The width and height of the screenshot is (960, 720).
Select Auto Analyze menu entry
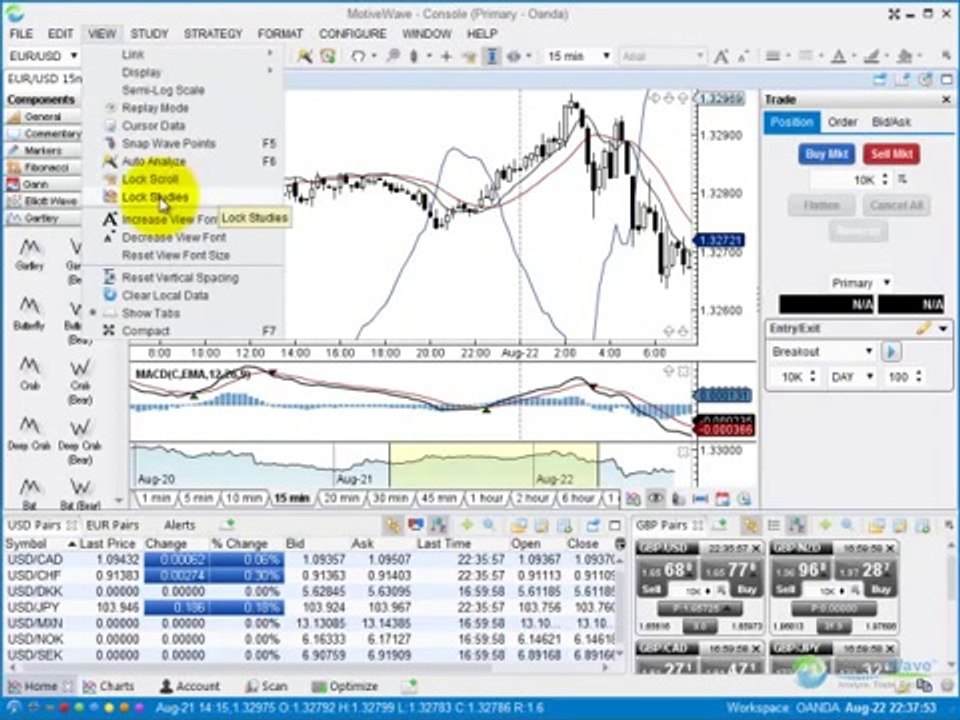[x=154, y=162]
